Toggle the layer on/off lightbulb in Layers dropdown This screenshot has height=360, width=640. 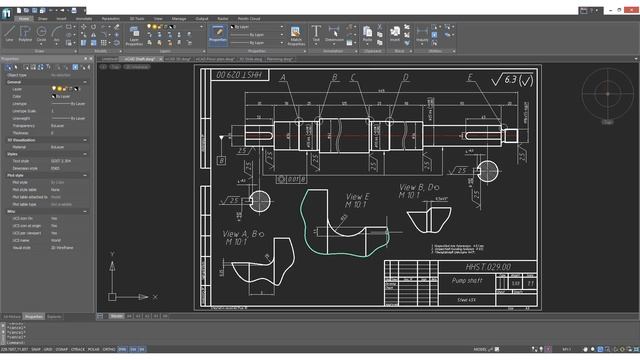[149, 27]
